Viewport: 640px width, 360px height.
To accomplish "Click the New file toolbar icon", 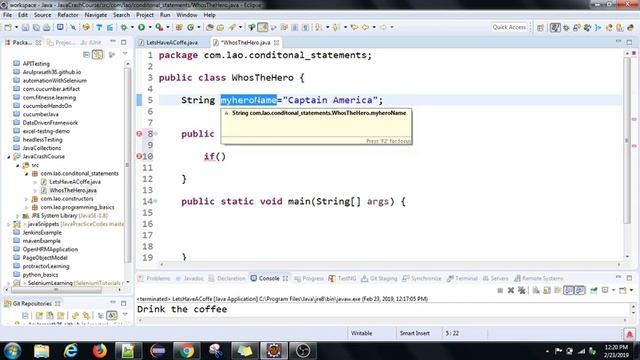I will coord(8,27).
